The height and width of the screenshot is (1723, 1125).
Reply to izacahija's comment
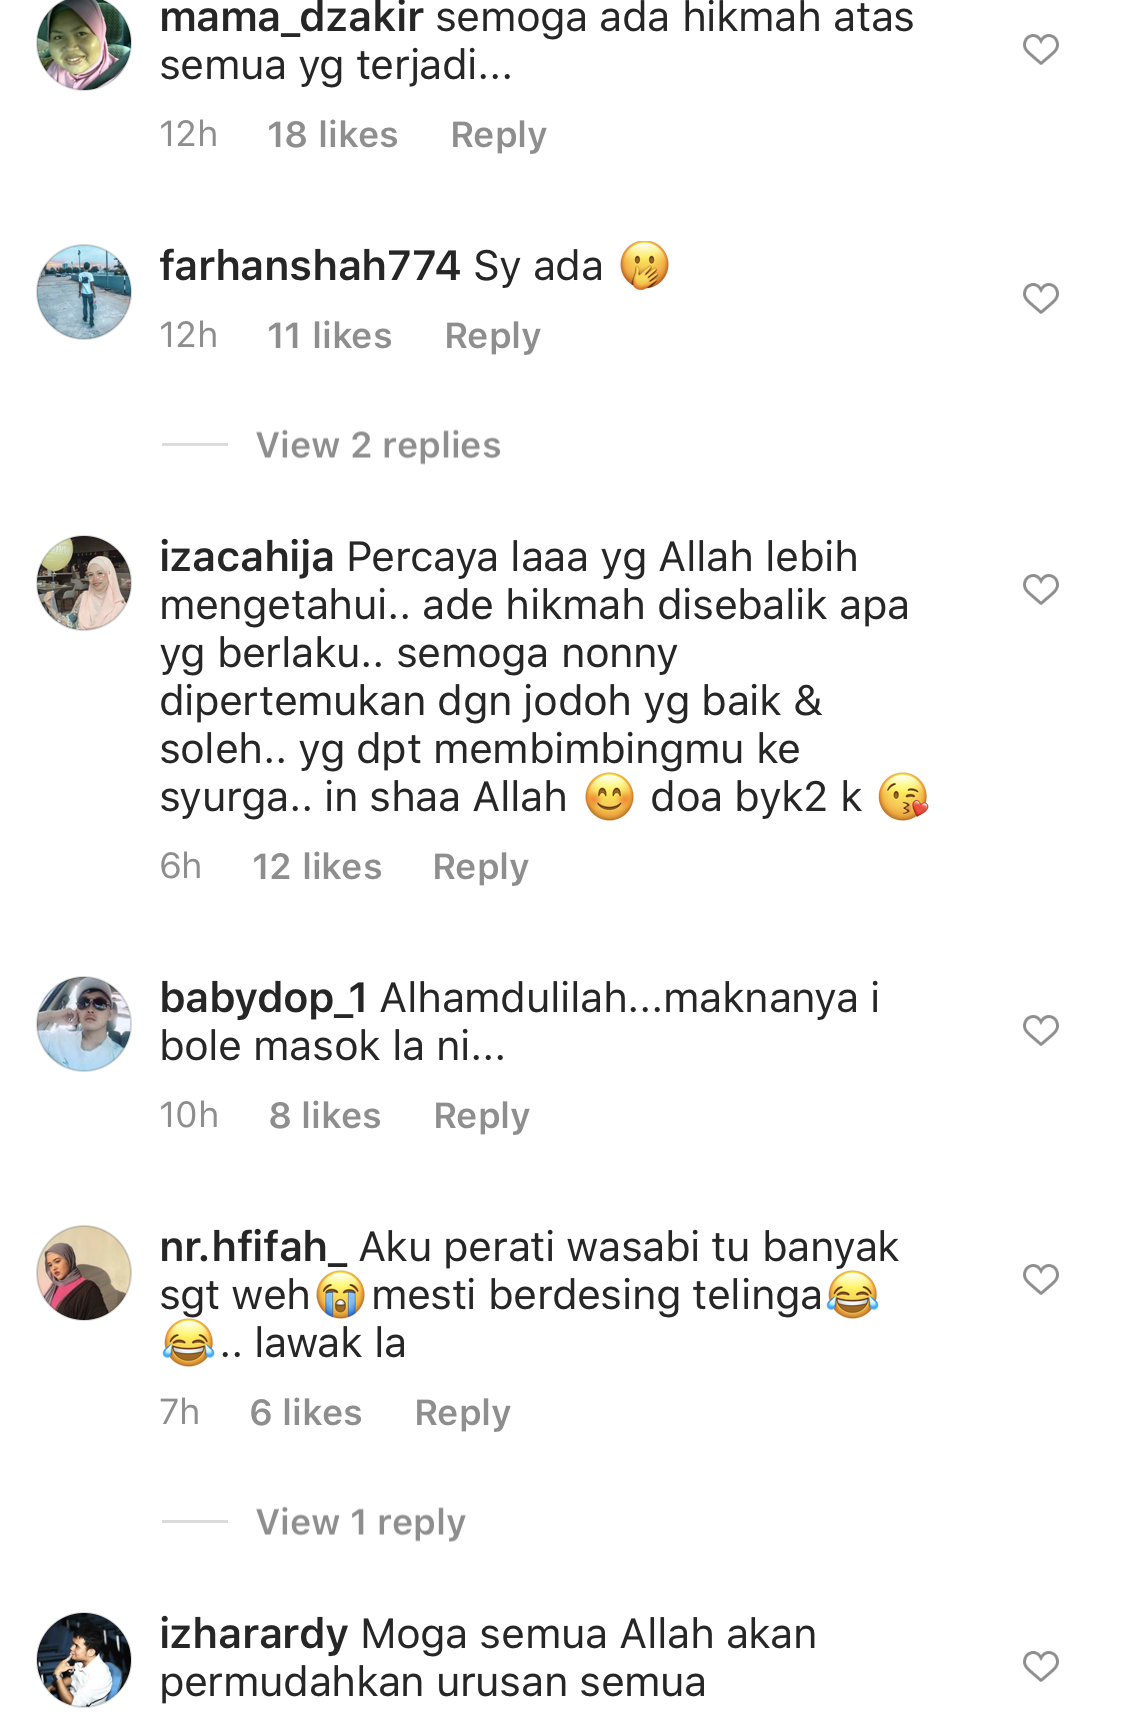tap(480, 867)
